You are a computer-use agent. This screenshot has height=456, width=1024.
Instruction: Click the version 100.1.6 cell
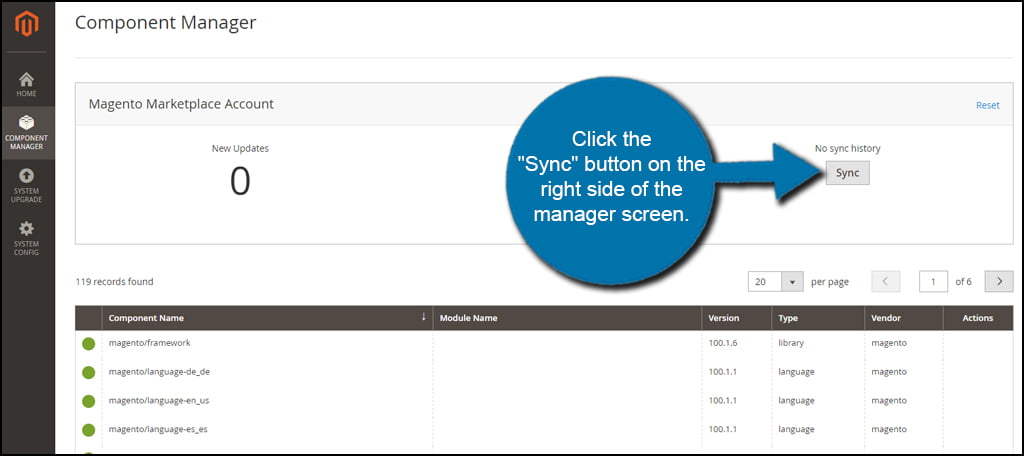[x=723, y=343]
